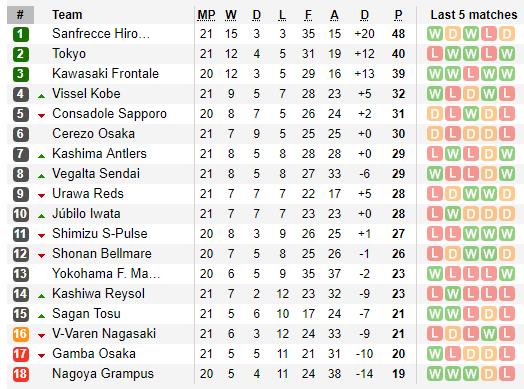Click the green rank 1 badge

pyautogui.click(x=21, y=34)
